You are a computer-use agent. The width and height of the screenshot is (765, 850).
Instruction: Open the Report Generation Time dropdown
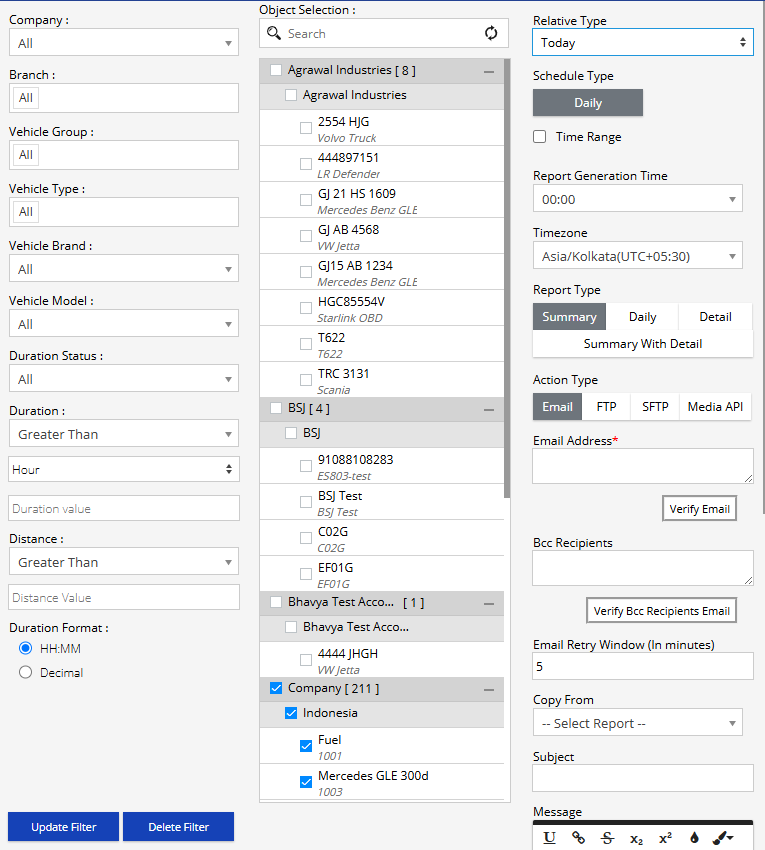(638, 199)
